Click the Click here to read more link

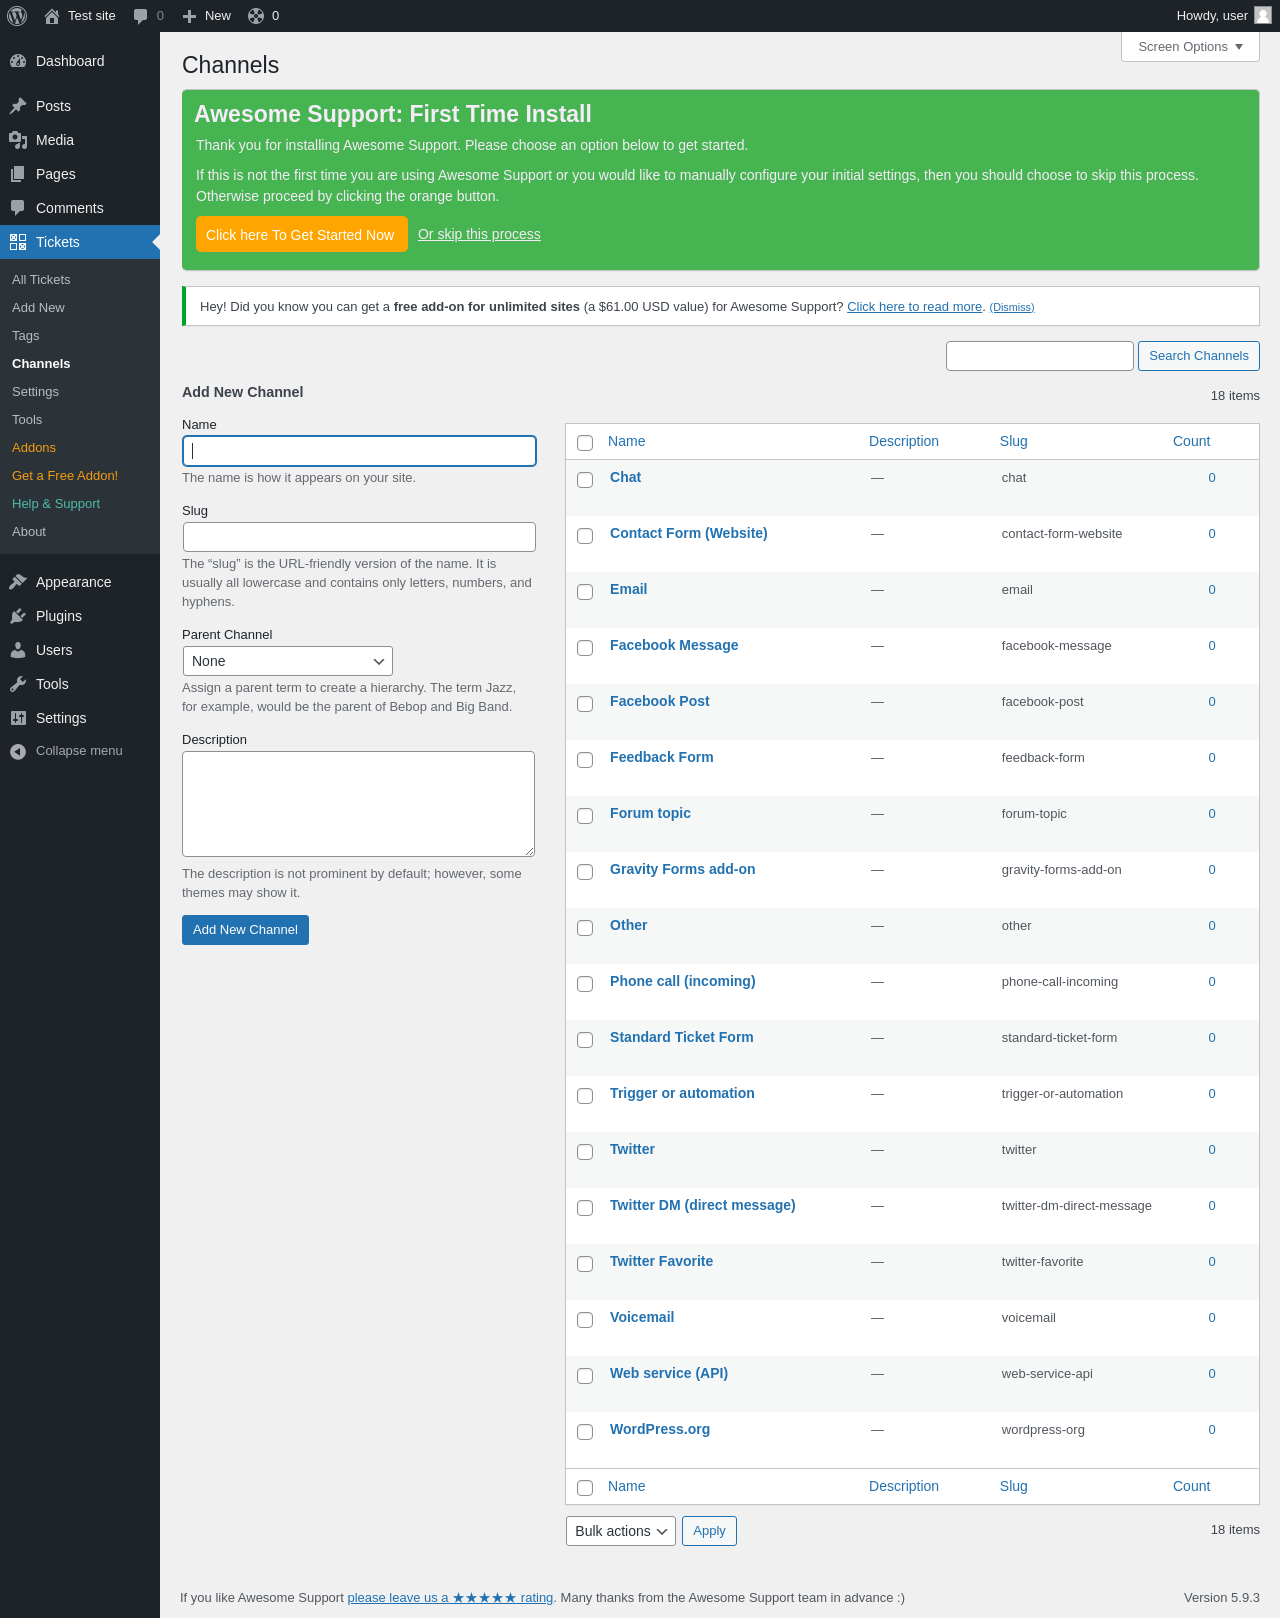915,307
